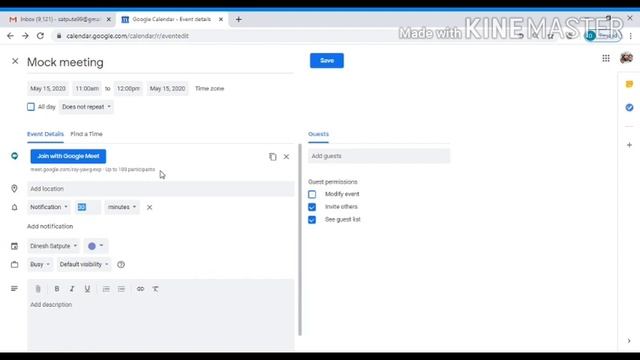Pick the 11:00am start time

click(87, 89)
